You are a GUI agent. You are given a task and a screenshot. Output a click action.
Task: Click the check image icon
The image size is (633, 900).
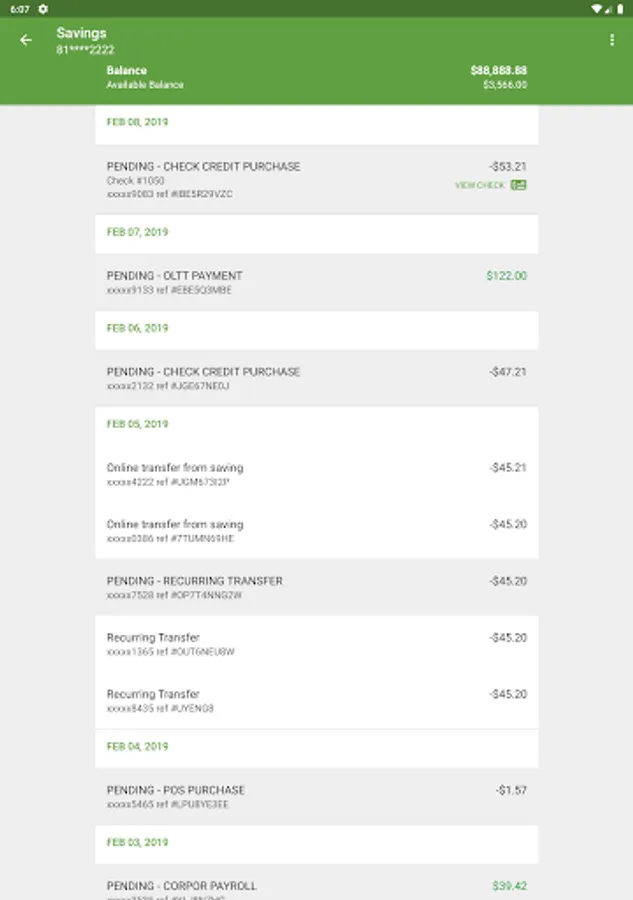[519, 185]
